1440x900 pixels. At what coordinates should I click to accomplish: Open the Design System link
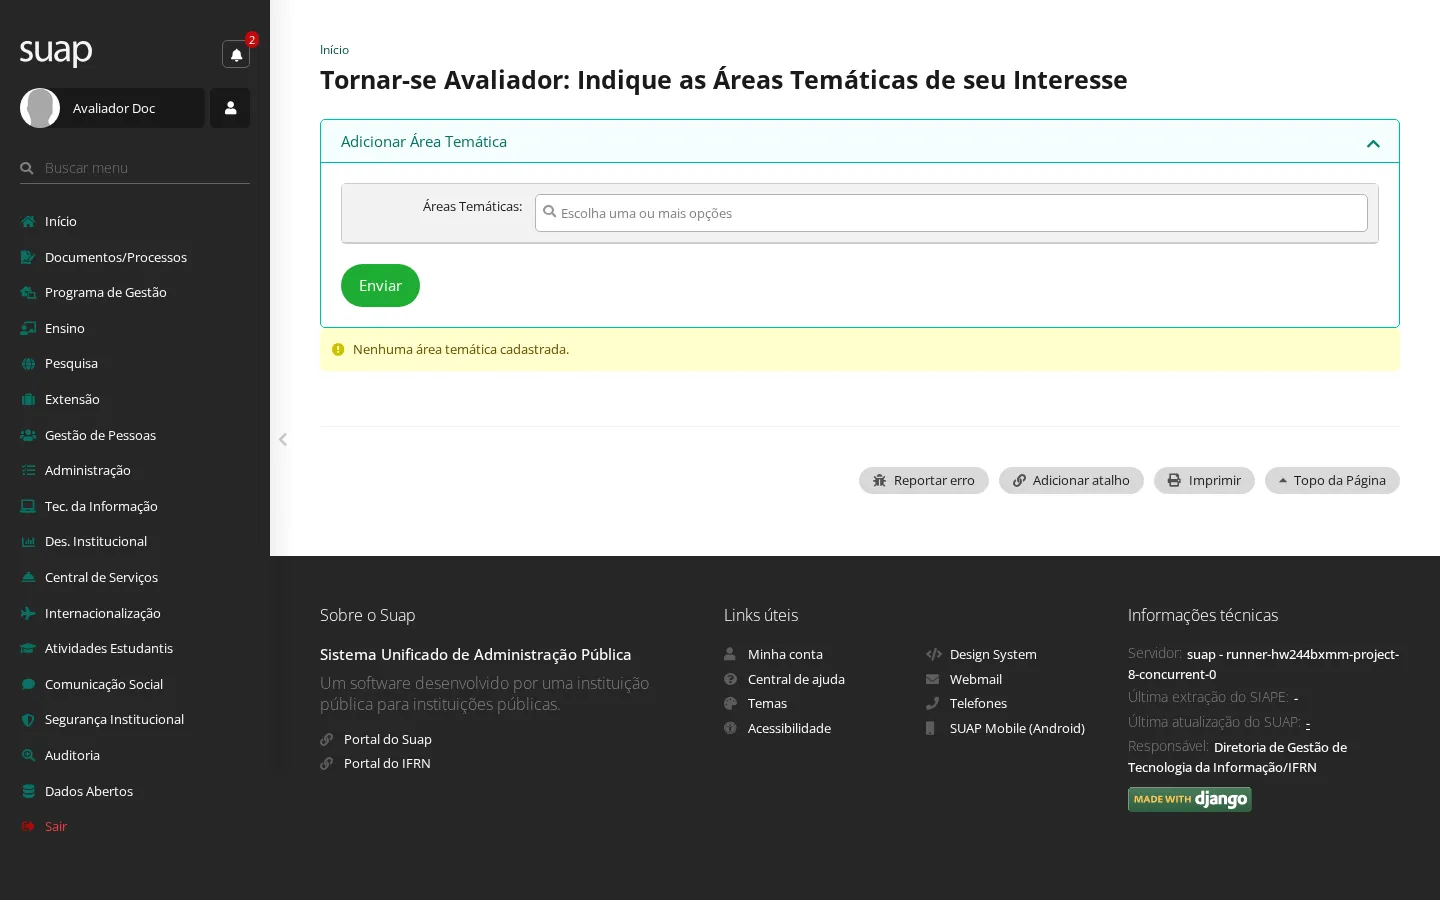pos(993,654)
